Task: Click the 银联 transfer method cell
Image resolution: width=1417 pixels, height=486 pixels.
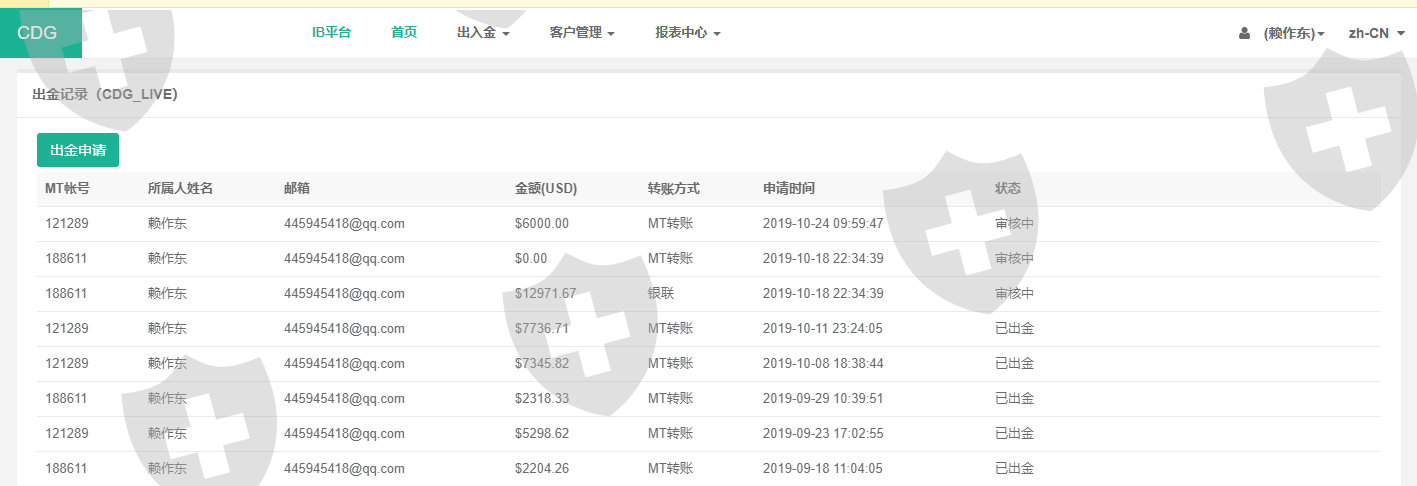Action: pos(660,294)
